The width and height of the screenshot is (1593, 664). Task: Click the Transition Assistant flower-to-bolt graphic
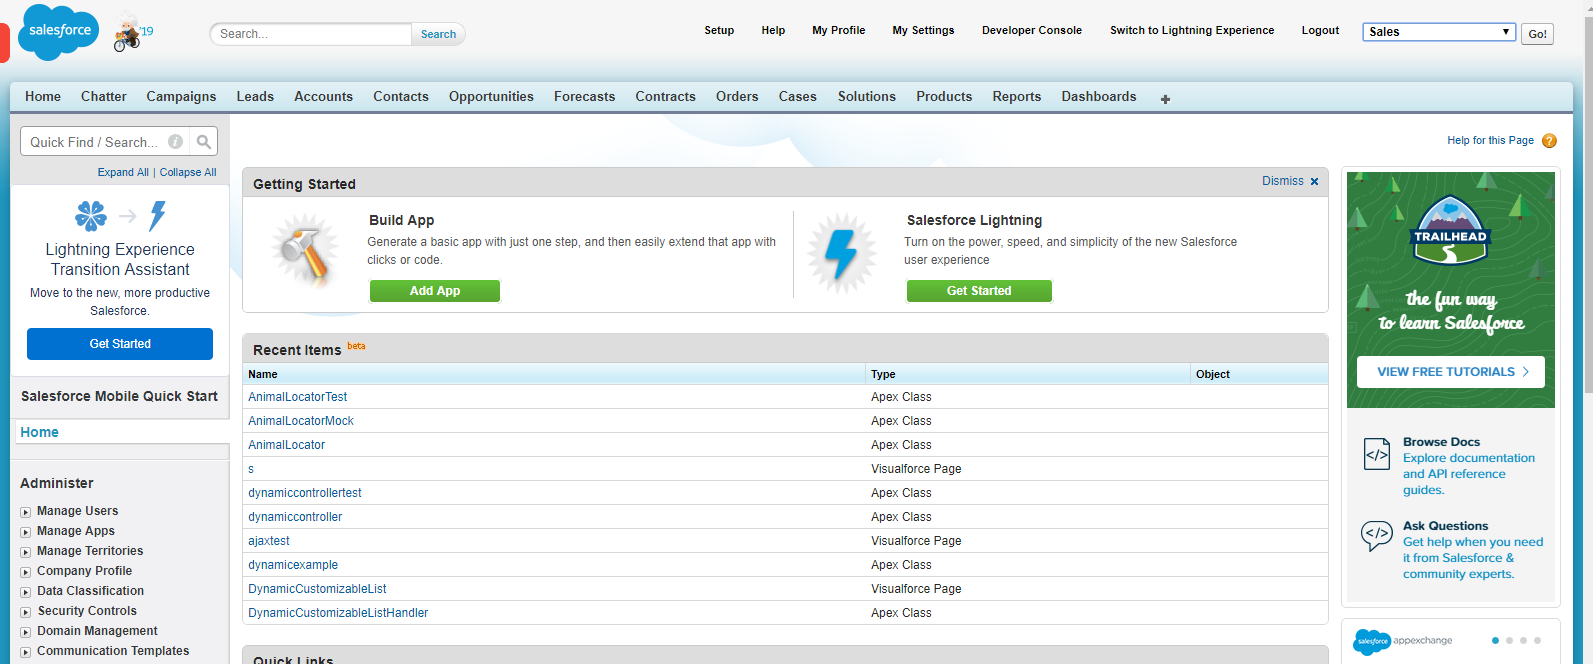[x=120, y=215]
